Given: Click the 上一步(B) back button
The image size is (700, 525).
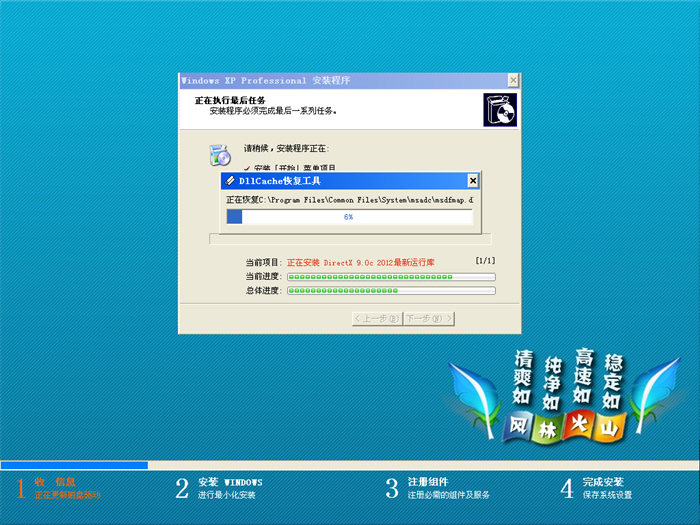Looking at the screenshot, I should [377, 319].
